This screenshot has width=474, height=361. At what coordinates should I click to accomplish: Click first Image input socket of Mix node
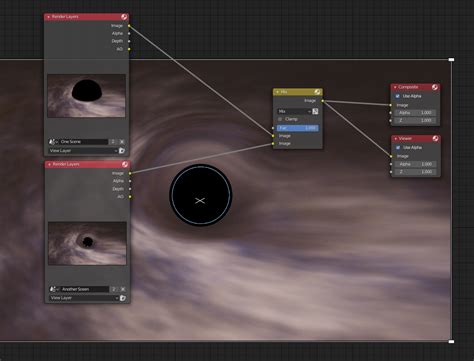tap(273, 136)
